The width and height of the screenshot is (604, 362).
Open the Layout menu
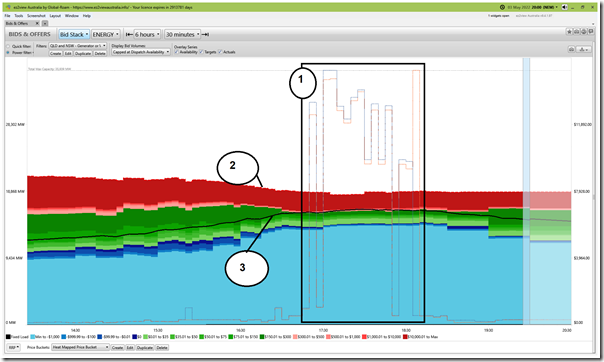(55, 16)
